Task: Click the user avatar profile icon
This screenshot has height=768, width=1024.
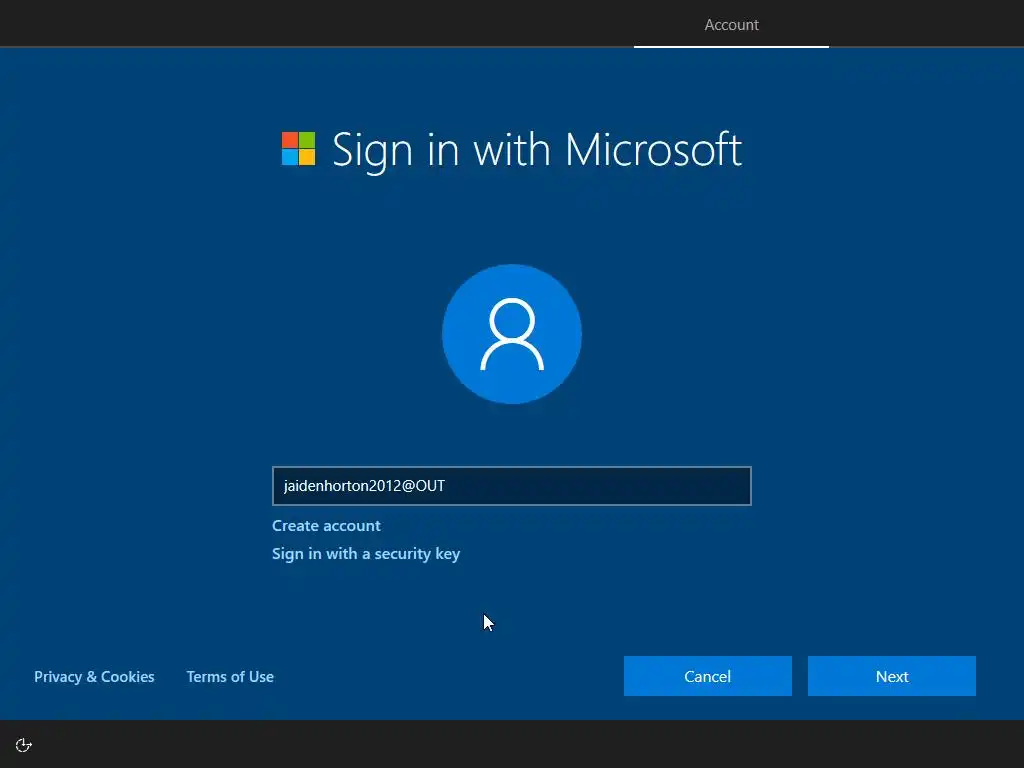Action: (x=512, y=334)
